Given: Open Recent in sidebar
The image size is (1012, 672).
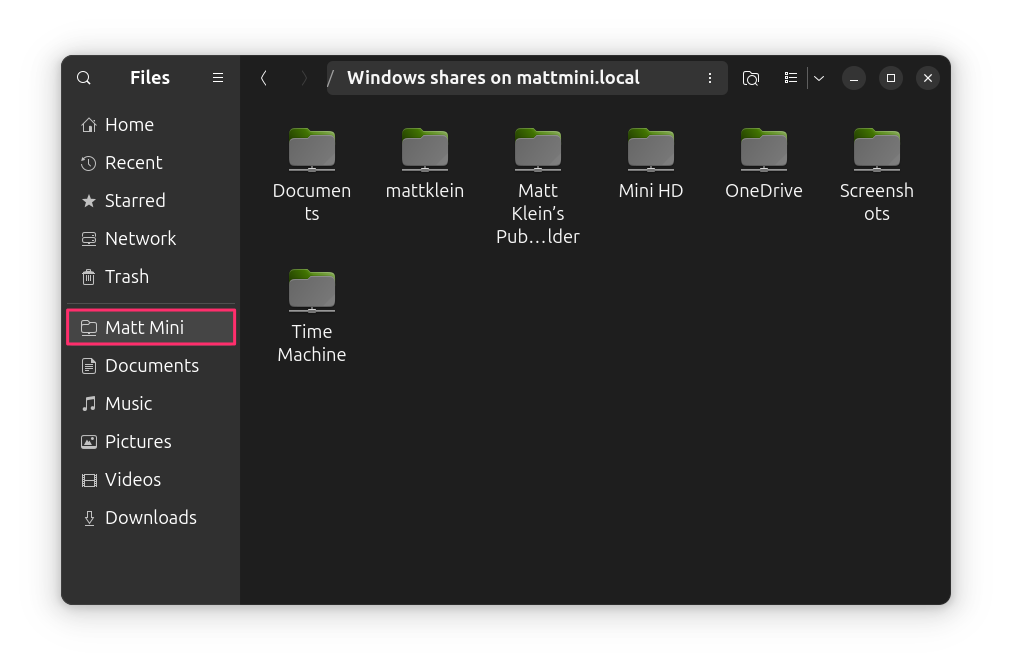Looking at the screenshot, I should 151,163.
